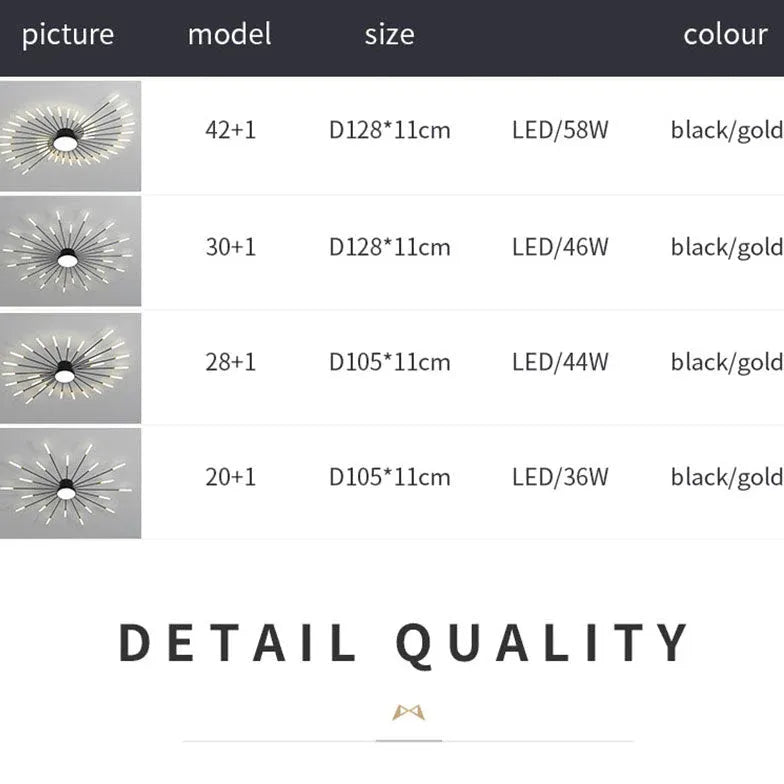The height and width of the screenshot is (784, 784).
Task: Select the 28+1 model label
Action: click(x=230, y=362)
